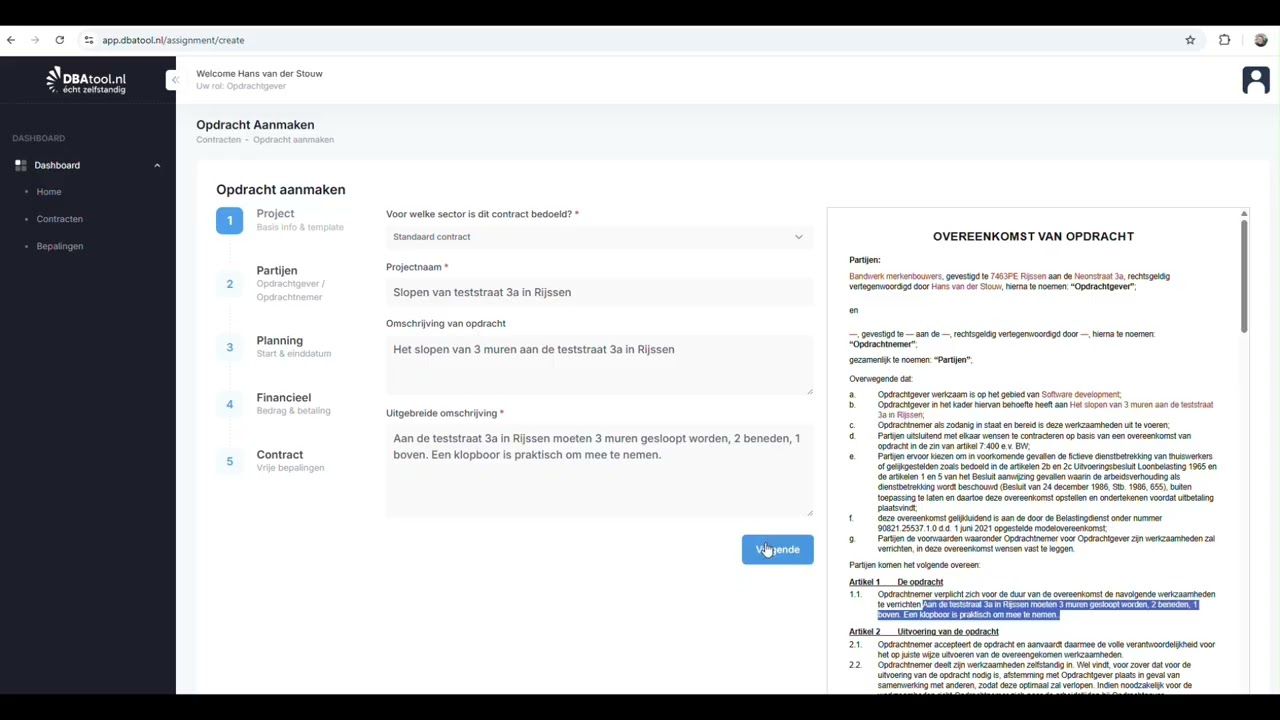
Task: Focus the Uitgebreide omschrijving textarea
Action: click(x=599, y=471)
